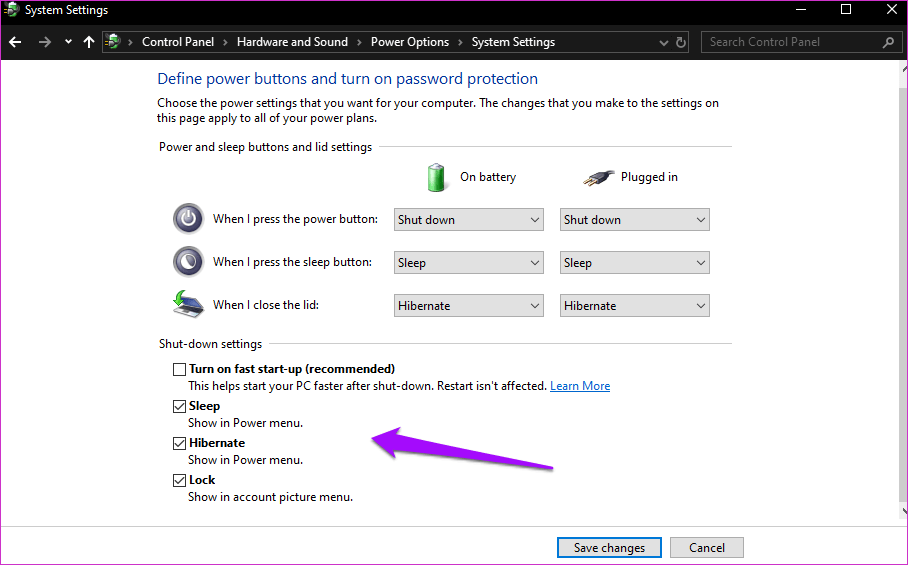The image size is (908, 565).
Task: Go forward using the forward arrow
Action: point(45,42)
